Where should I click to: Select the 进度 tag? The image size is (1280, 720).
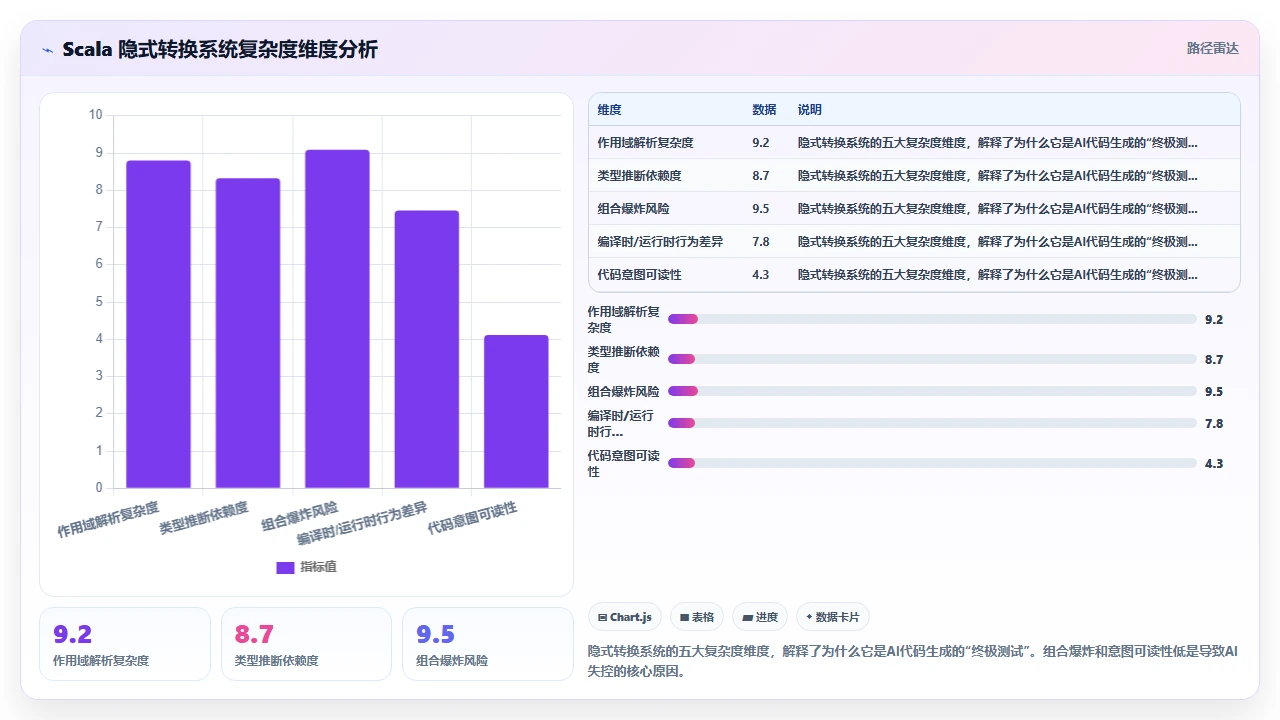point(760,617)
